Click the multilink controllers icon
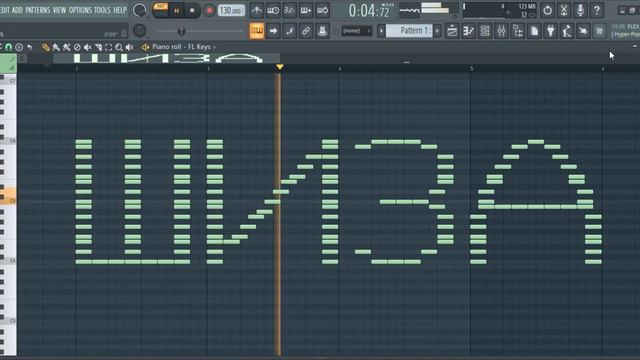Screen dimensions: 640x360 click(x=322, y=31)
